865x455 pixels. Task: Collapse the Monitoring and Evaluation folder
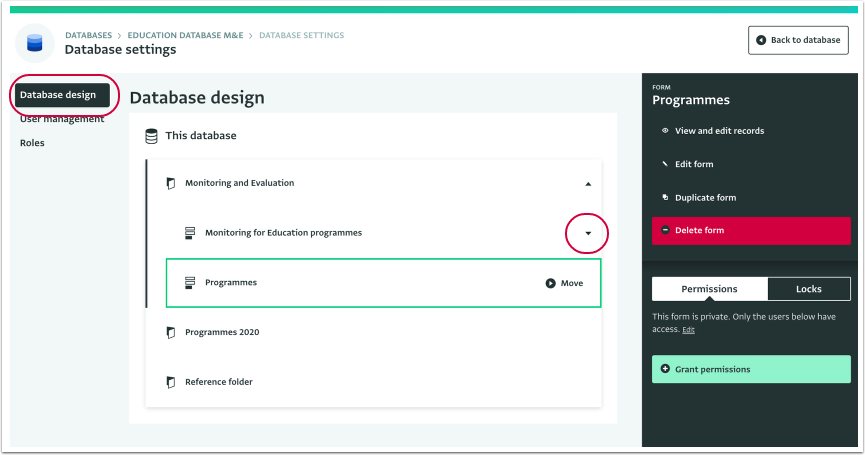[588, 184]
